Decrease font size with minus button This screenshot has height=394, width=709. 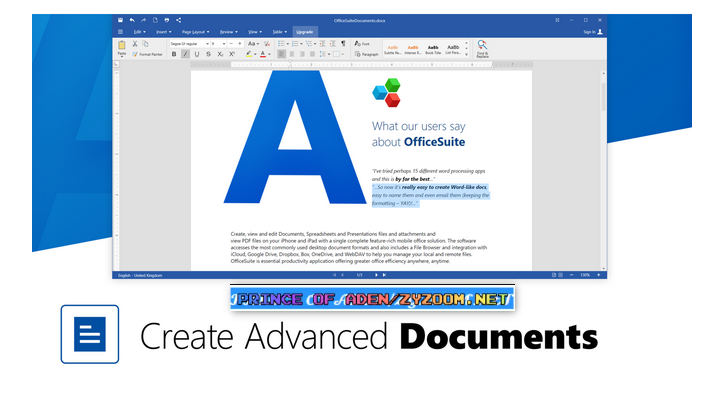coord(231,44)
